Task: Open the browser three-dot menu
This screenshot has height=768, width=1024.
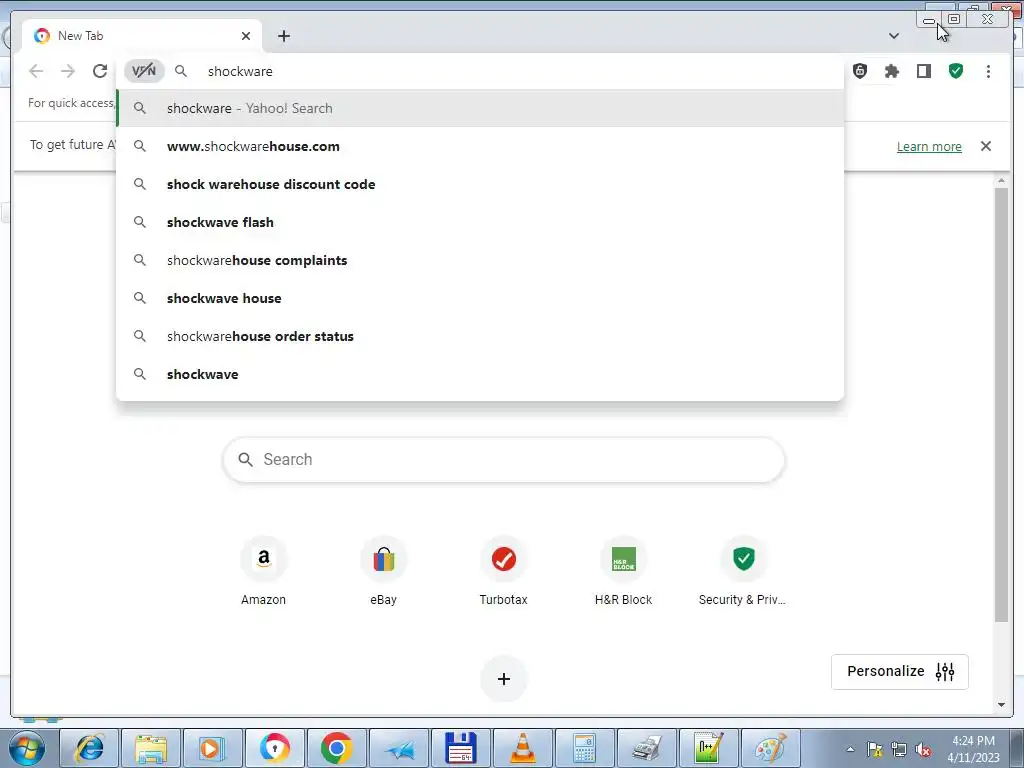Action: click(988, 71)
